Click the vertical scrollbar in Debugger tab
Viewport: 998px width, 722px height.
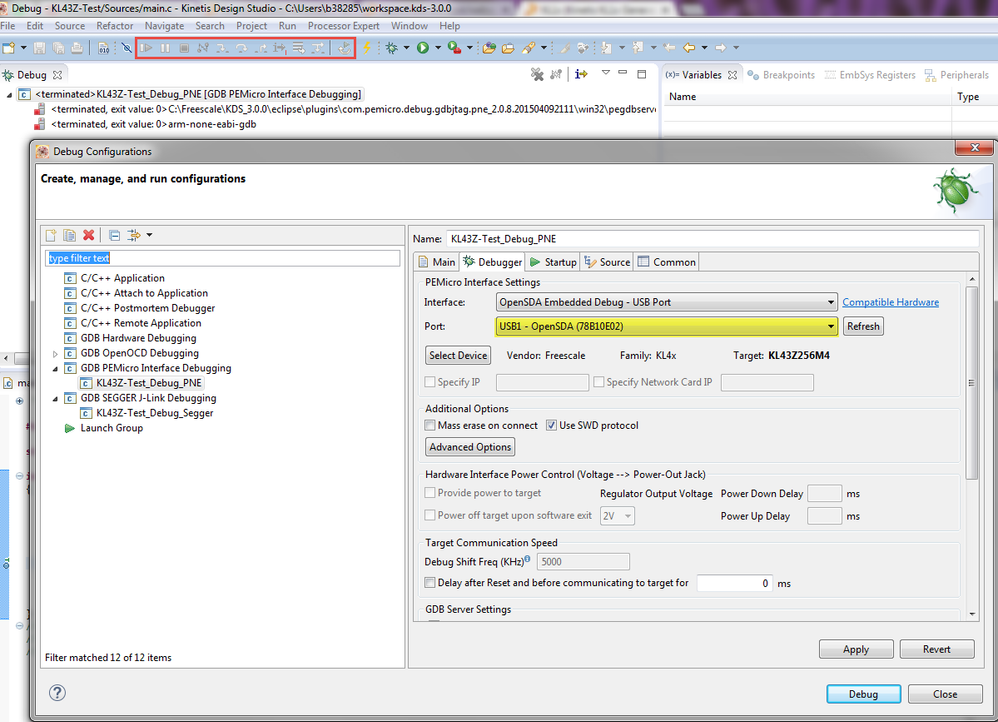click(x=971, y=382)
